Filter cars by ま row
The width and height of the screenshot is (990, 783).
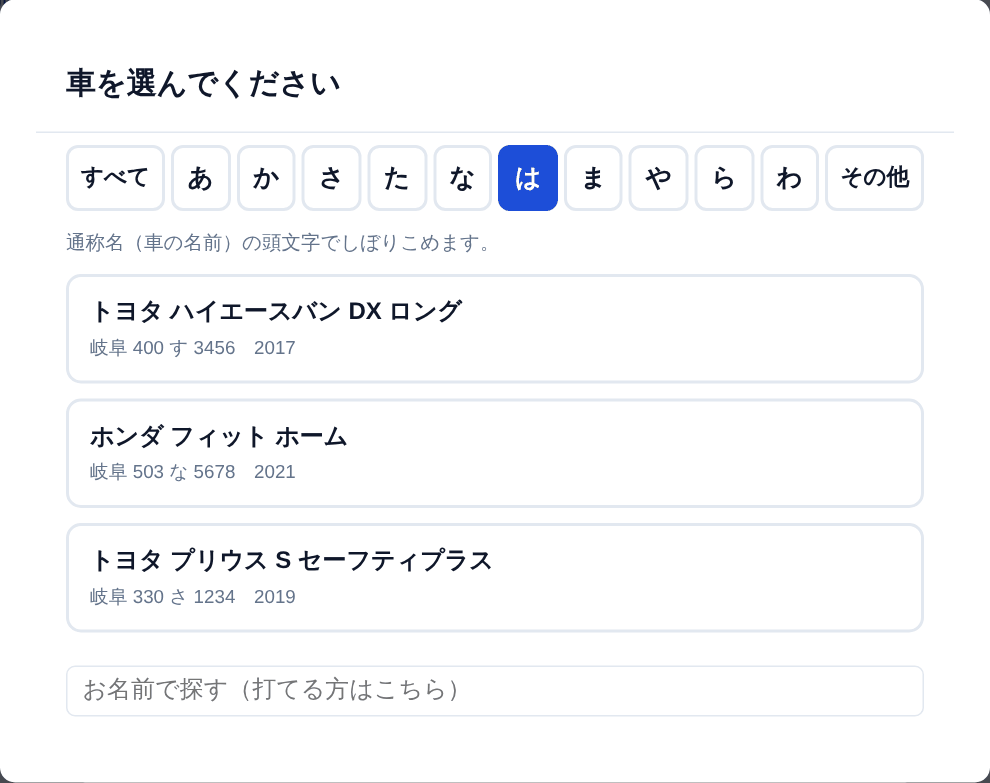click(x=593, y=178)
